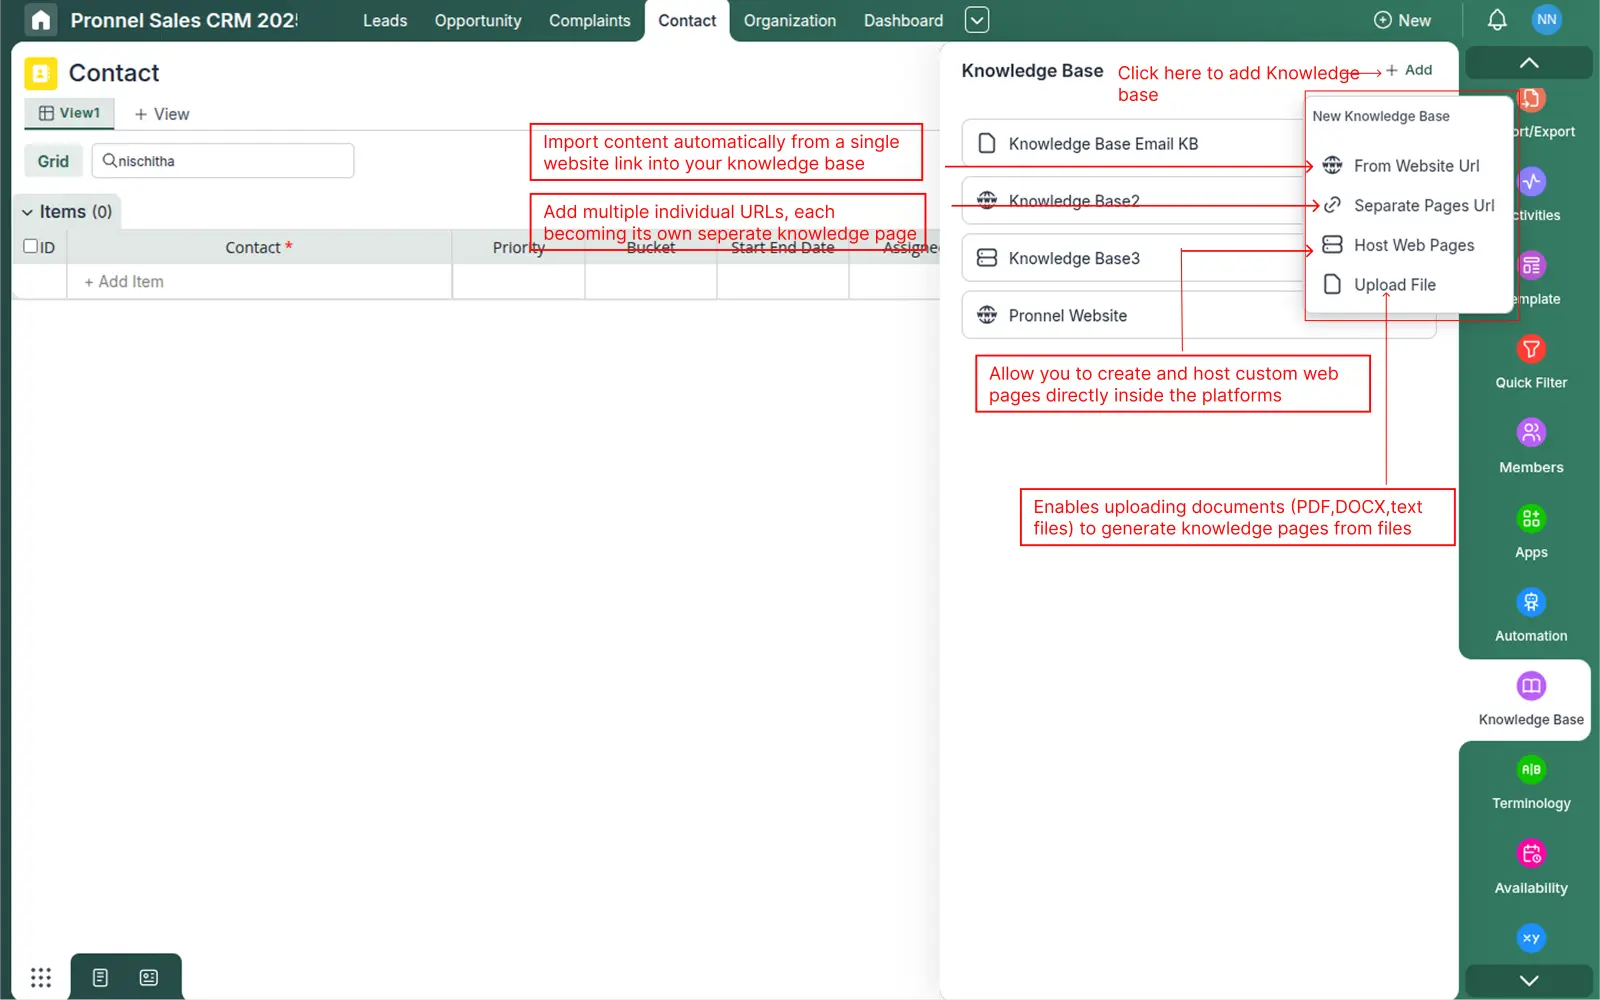This screenshot has width=1600, height=1000.
Task: Choose Upload File from the Add menu
Action: (x=1394, y=284)
